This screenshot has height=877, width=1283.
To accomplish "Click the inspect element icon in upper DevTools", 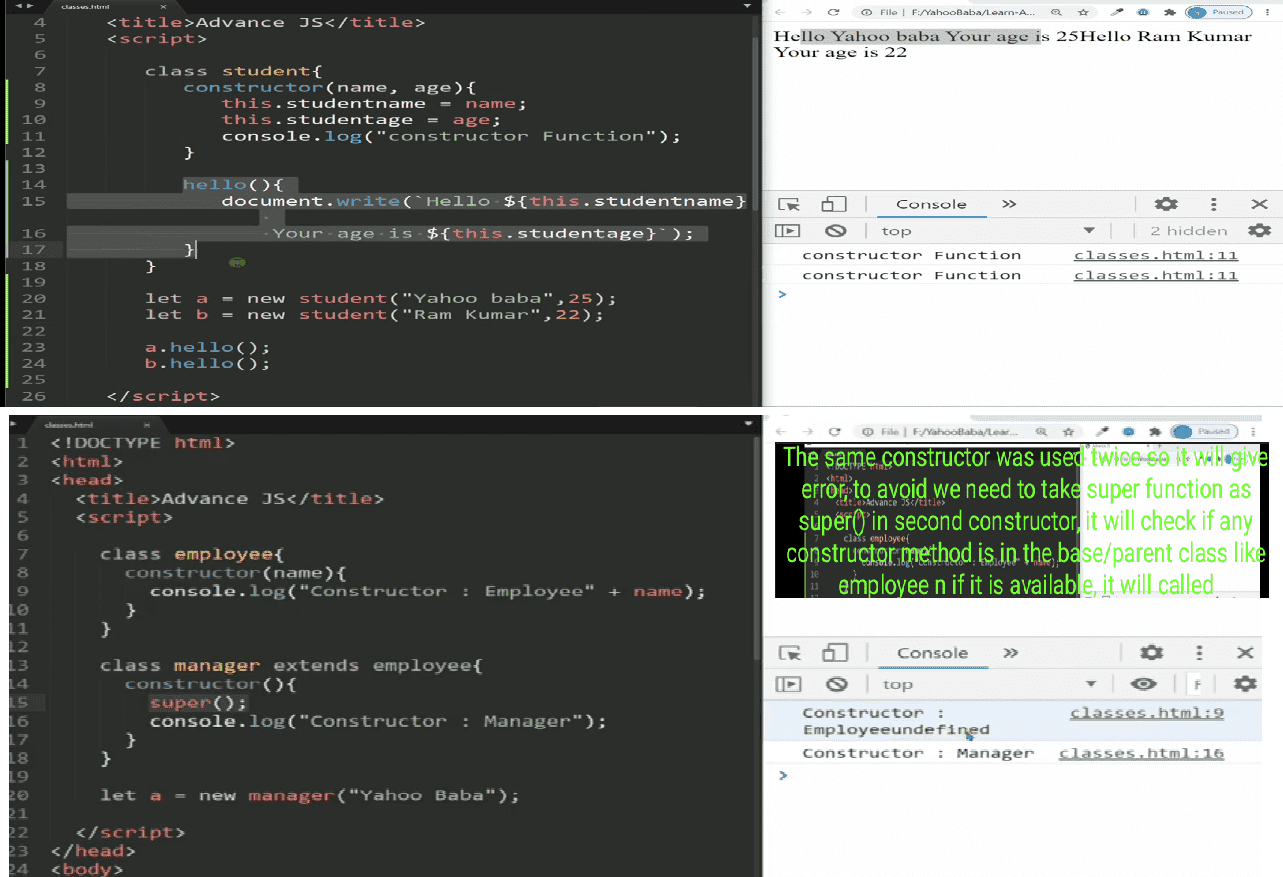I will click(x=790, y=204).
